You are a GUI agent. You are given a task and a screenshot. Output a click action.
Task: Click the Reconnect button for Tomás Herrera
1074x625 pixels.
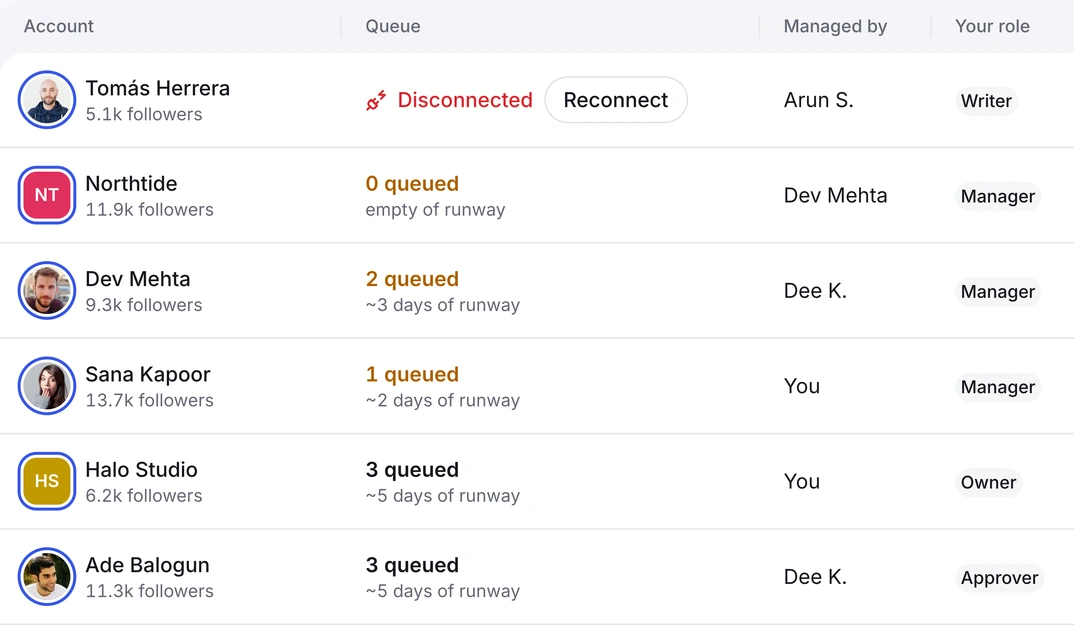pos(616,100)
